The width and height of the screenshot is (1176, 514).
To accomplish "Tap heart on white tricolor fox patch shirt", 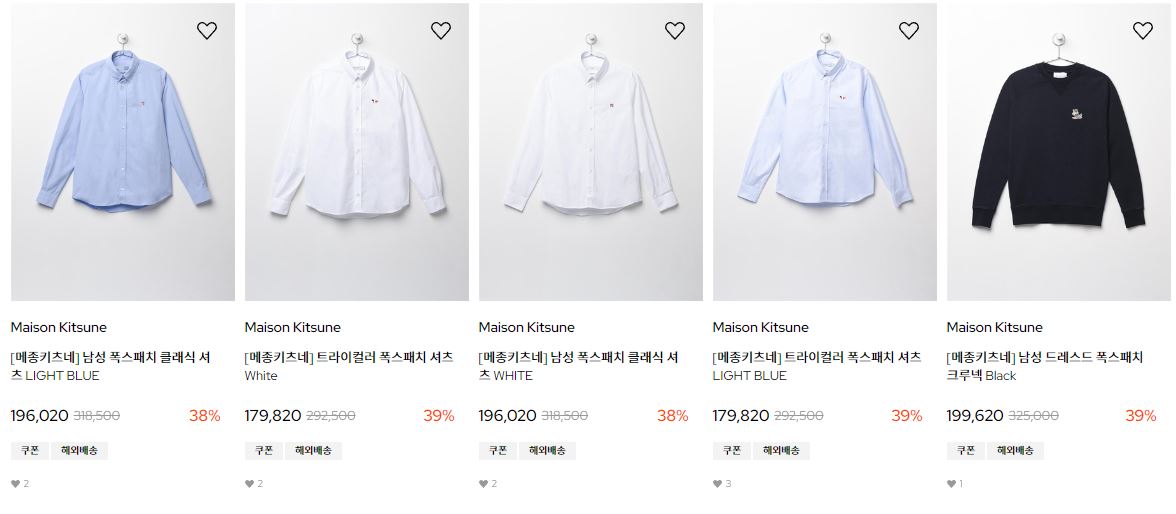I will (441, 30).
